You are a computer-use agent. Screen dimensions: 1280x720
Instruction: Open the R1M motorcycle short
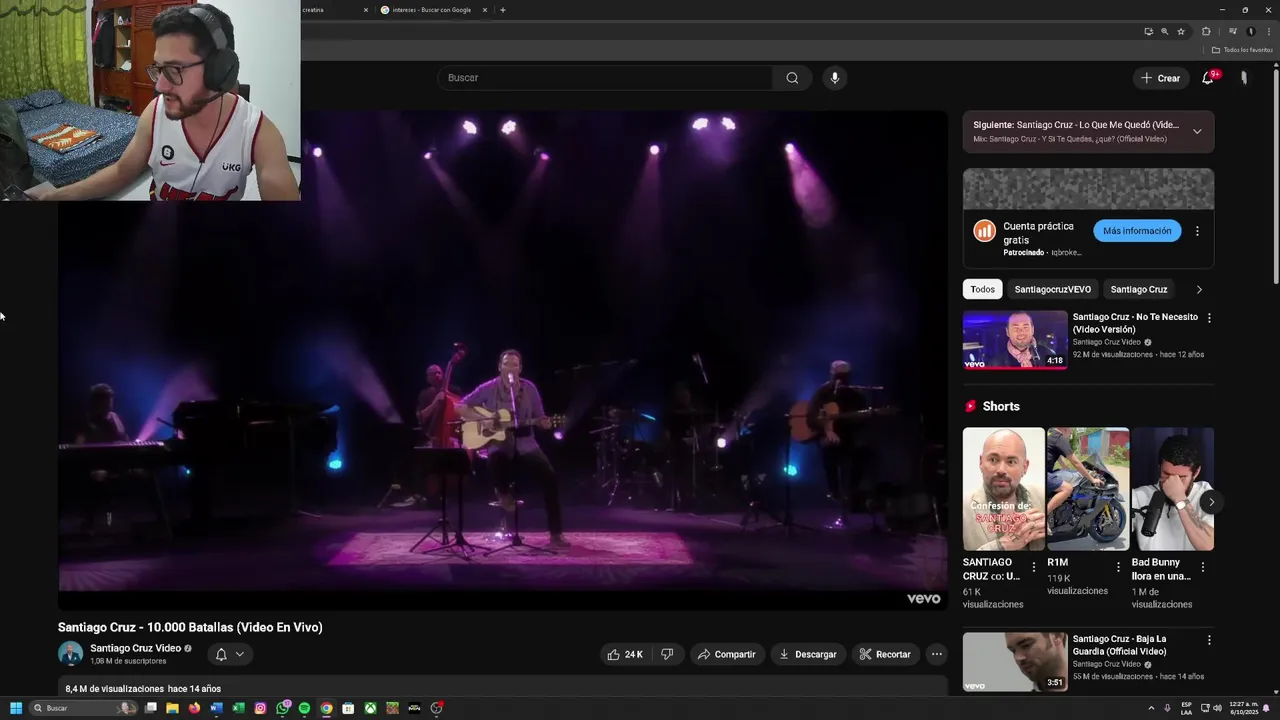pyautogui.click(x=1088, y=489)
